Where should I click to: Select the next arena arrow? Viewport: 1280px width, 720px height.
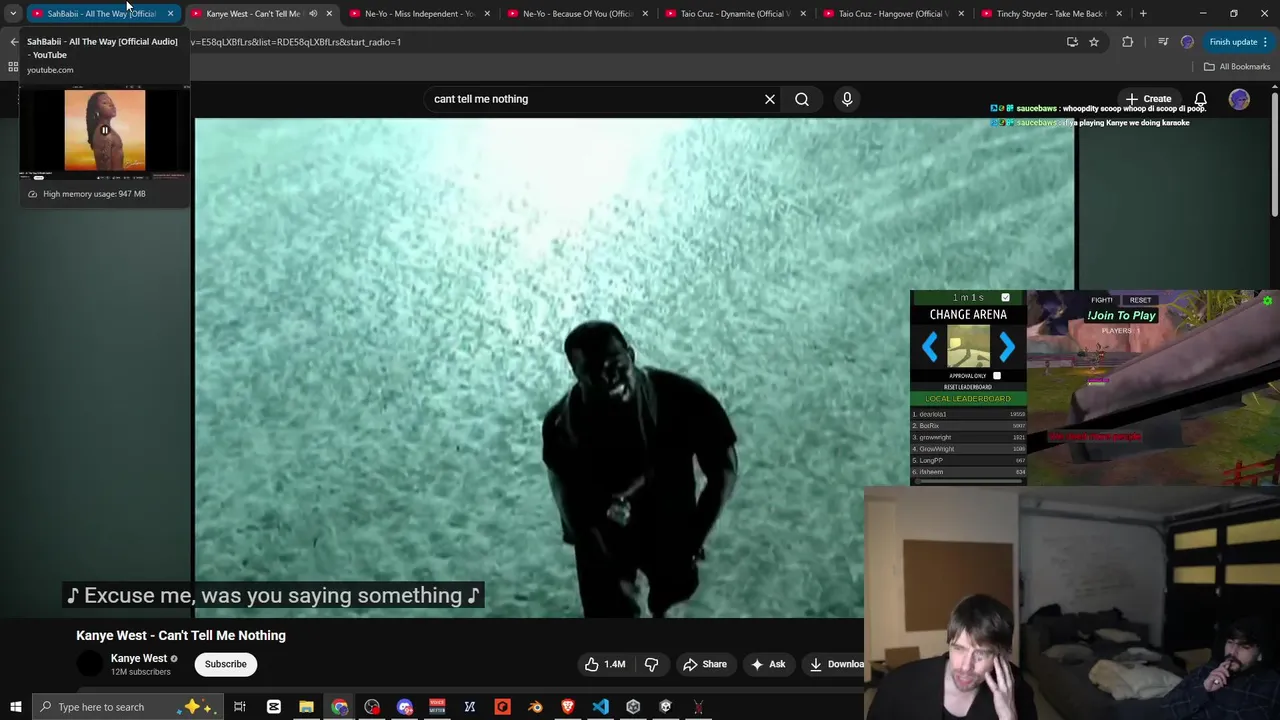[1006, 347]
